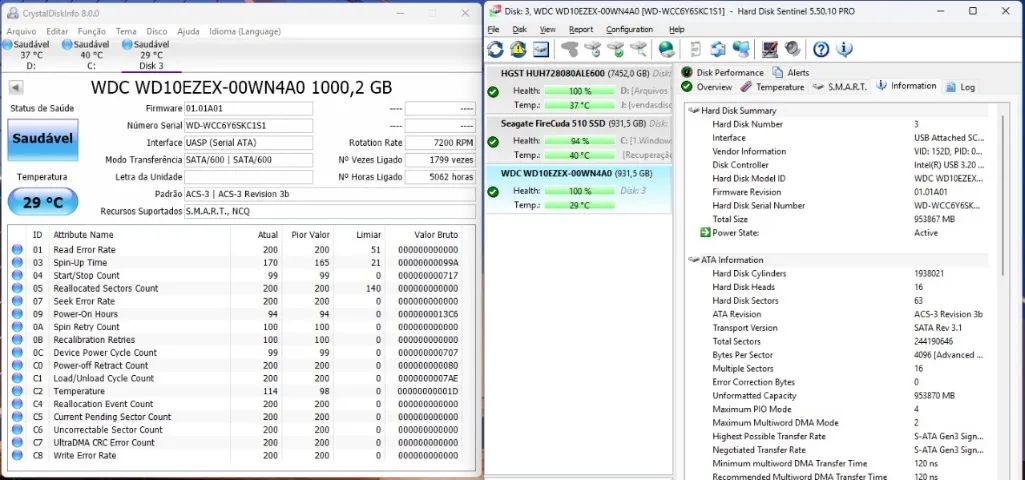Viewport: 1025px width, 480px height.
Task: Open help via the blue question mark icon
Action: pyautogui.click(x=821, y=49)
